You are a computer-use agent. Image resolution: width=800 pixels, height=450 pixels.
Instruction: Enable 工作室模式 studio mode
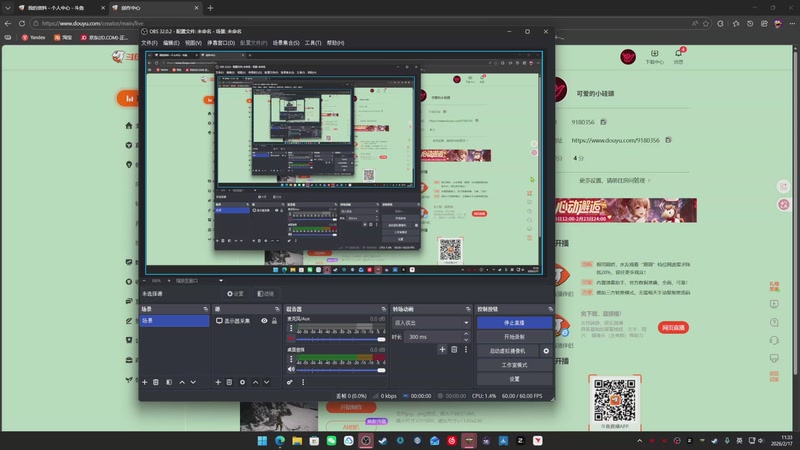(x=514, y=365)
